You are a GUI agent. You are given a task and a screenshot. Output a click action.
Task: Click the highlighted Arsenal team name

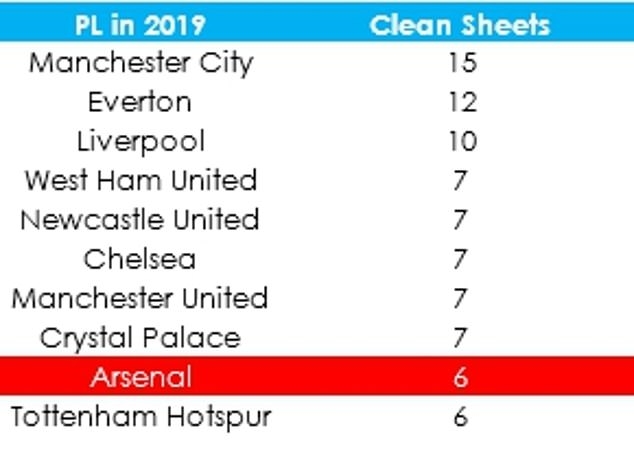pyautogui.click(x=140, y=377)
